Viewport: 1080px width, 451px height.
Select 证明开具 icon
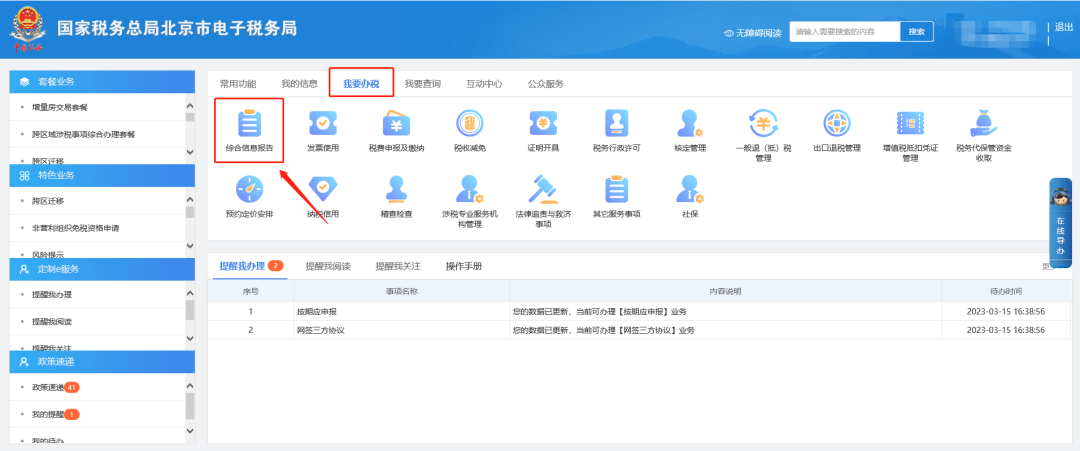[543, 125]
